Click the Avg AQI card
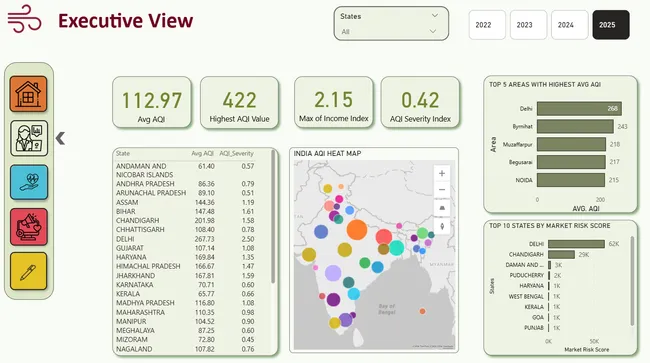The height and width of the screenshot is (363, 650). click(152, 102)
